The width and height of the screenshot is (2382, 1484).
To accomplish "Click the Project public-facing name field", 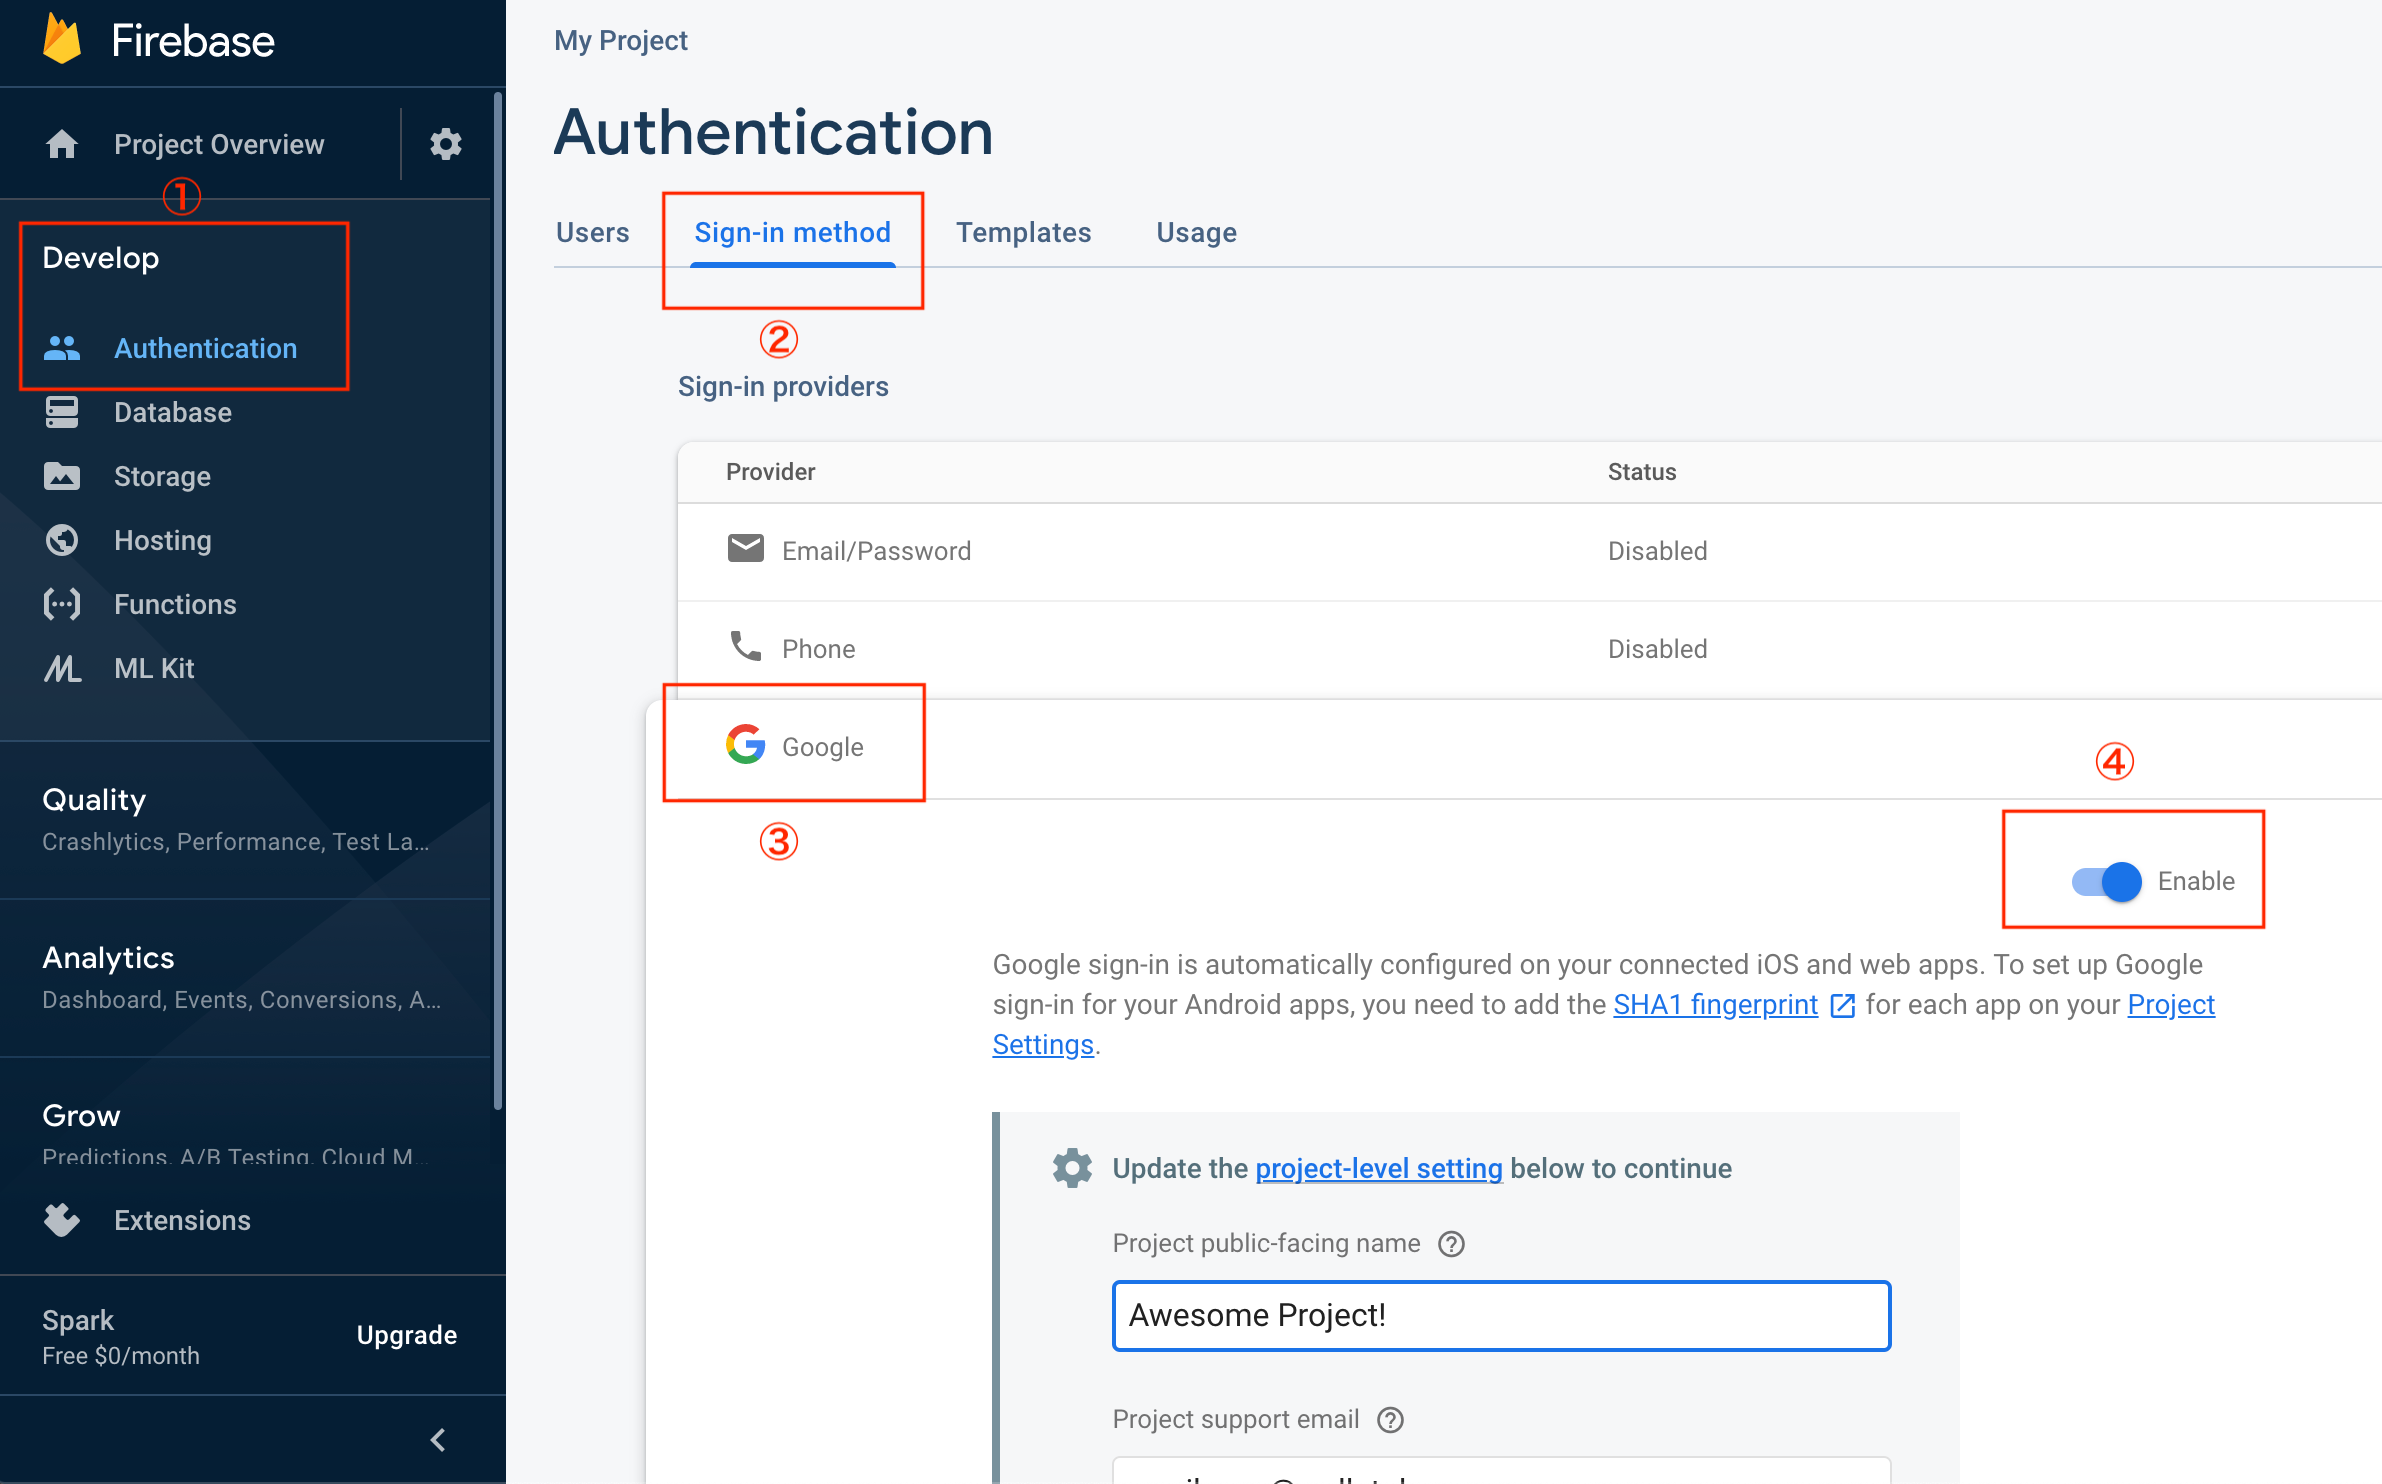I will tap(1501, 1316).
